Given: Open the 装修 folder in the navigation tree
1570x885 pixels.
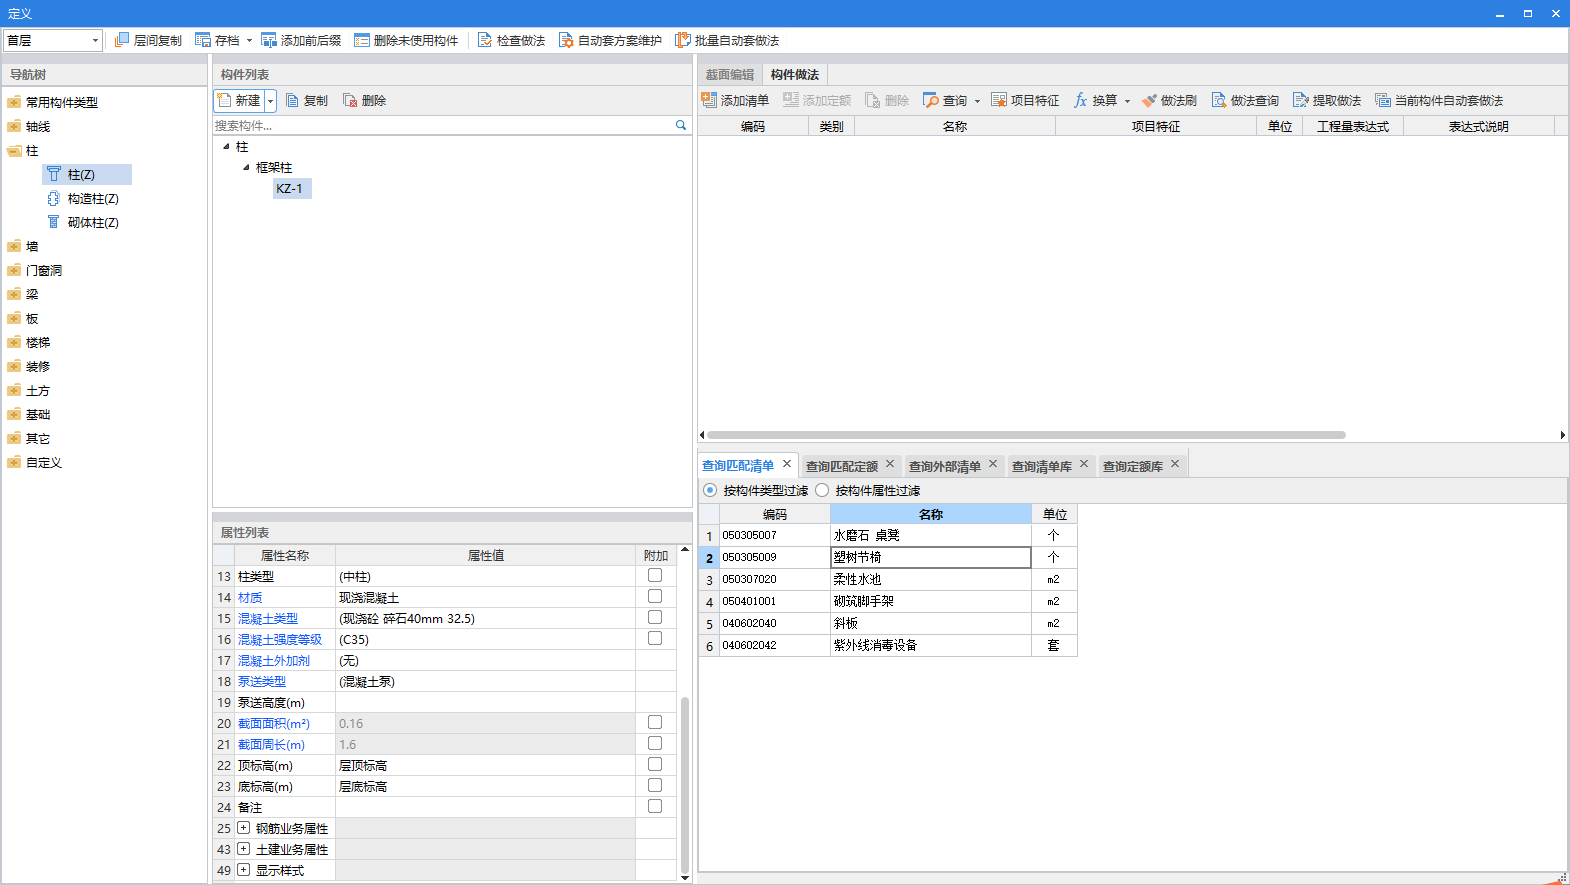Looking at the screenshot, I should 38,366.
